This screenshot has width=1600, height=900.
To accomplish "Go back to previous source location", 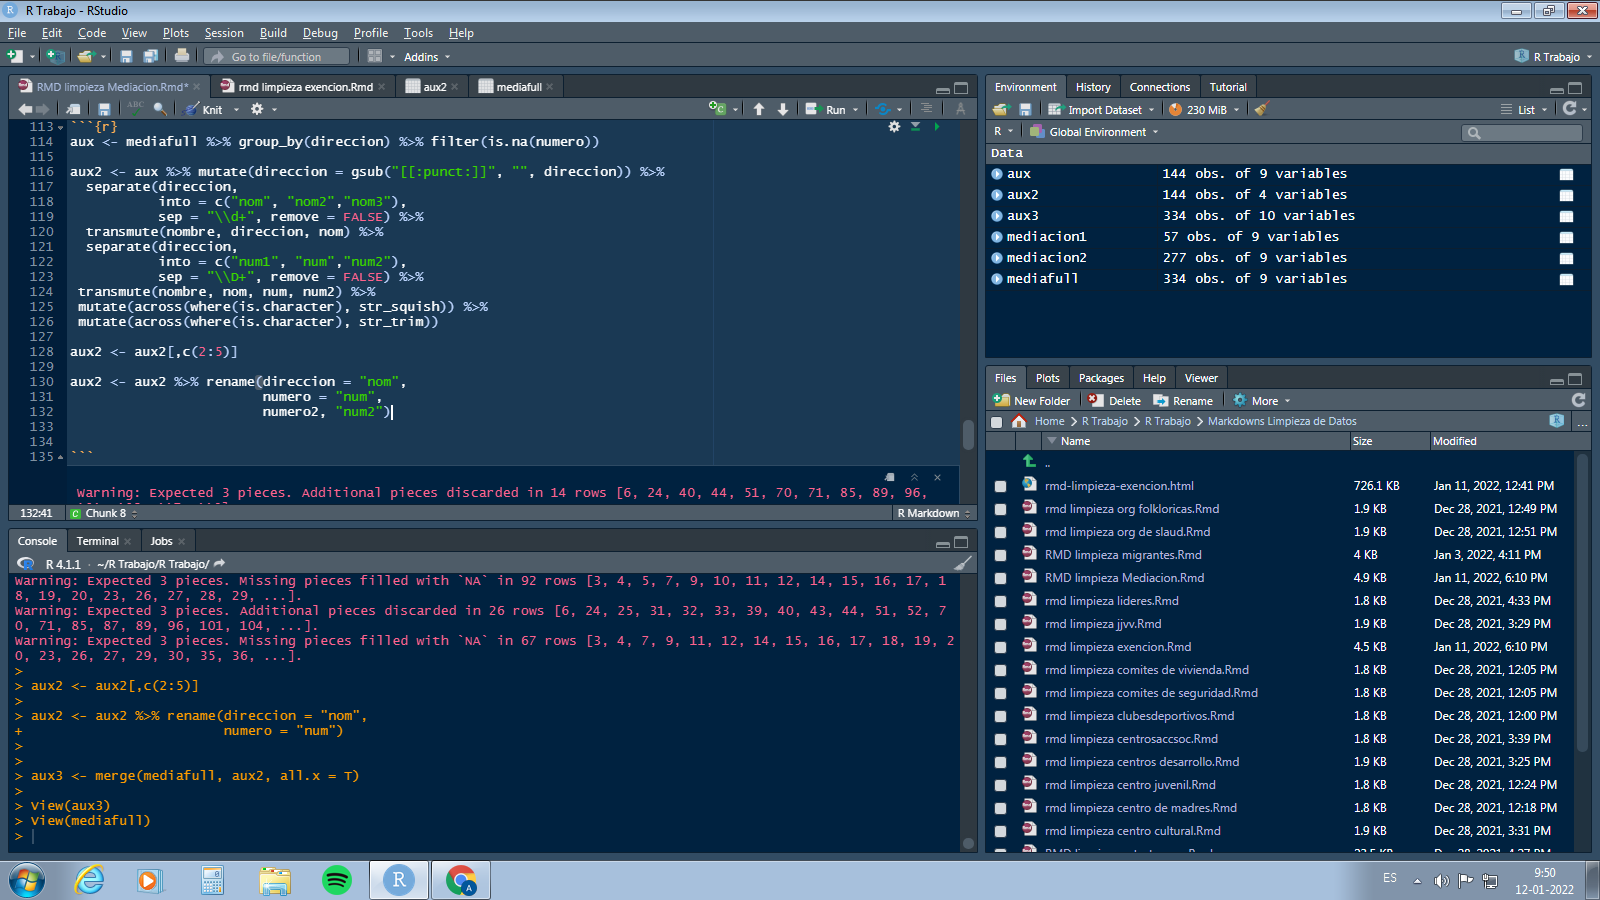I will point(24,109).
